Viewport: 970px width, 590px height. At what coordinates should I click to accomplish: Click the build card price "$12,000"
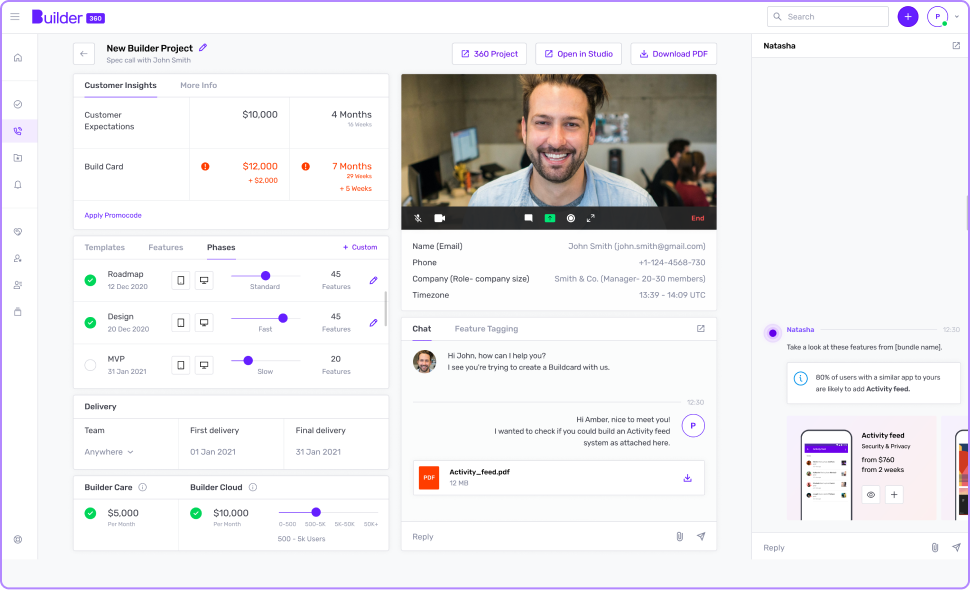(260, 166)
